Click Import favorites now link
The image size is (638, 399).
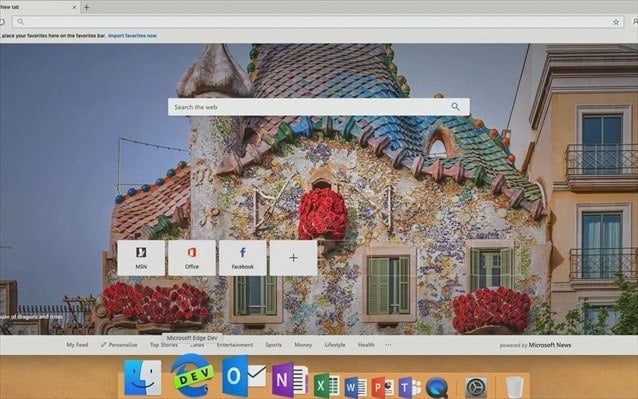click(132, 36)
